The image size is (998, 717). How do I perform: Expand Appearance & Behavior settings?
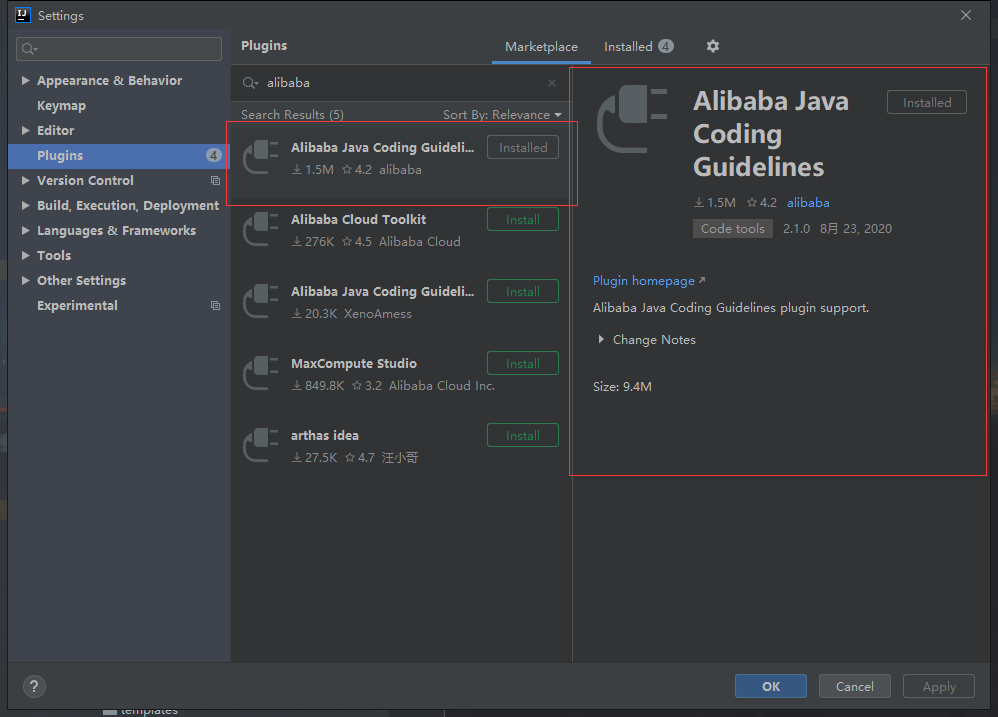25,80
